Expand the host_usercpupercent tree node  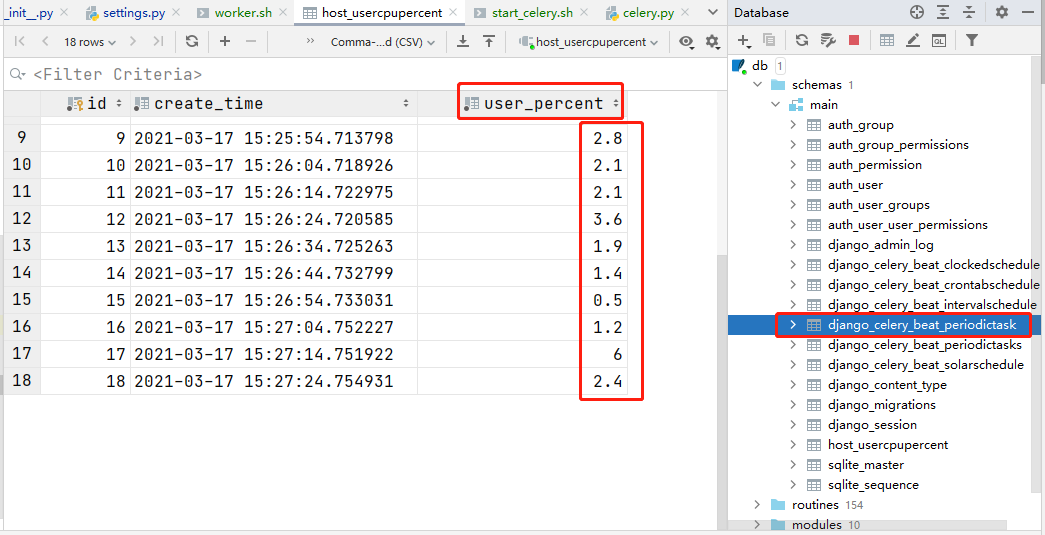click(793, 444)
